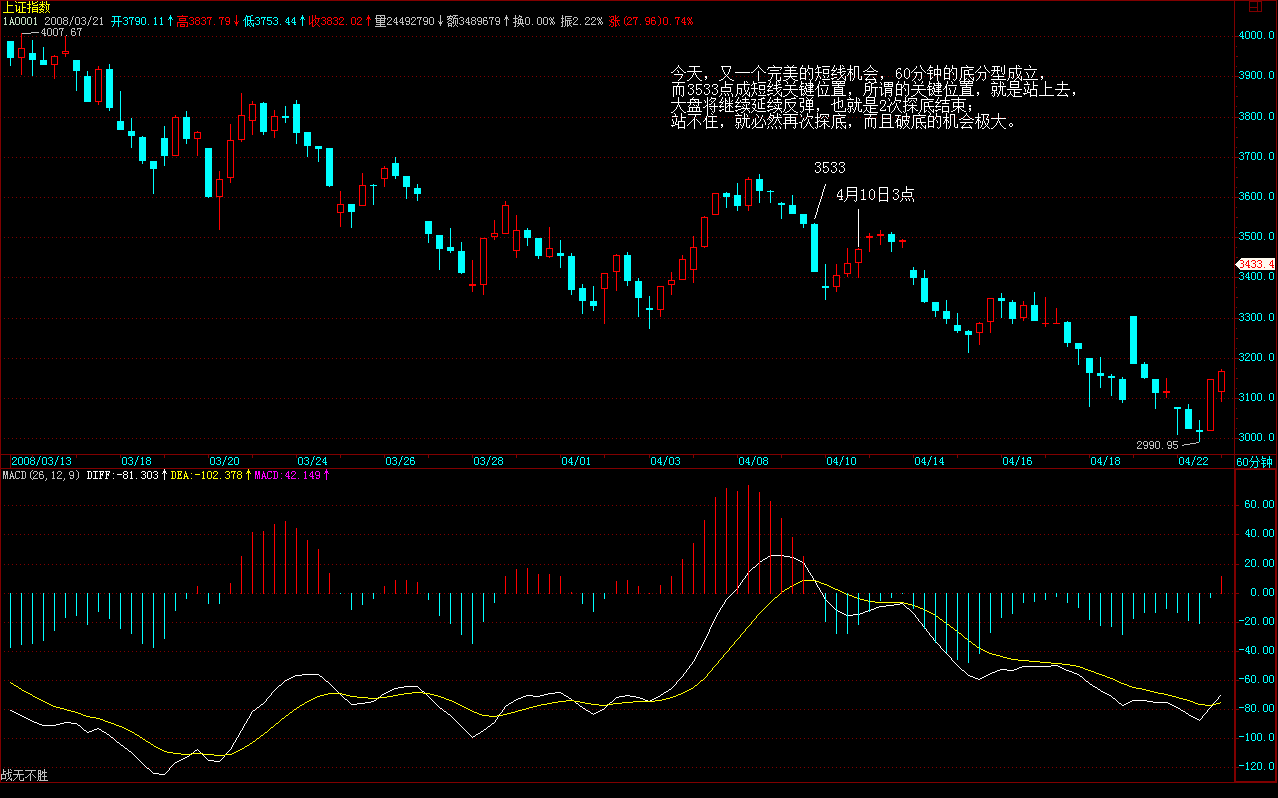The width and height of the screenshot is (1278, 798).
Task: Click the 涨(27.98)0.74% change readout
Action: tap(651, 21)
